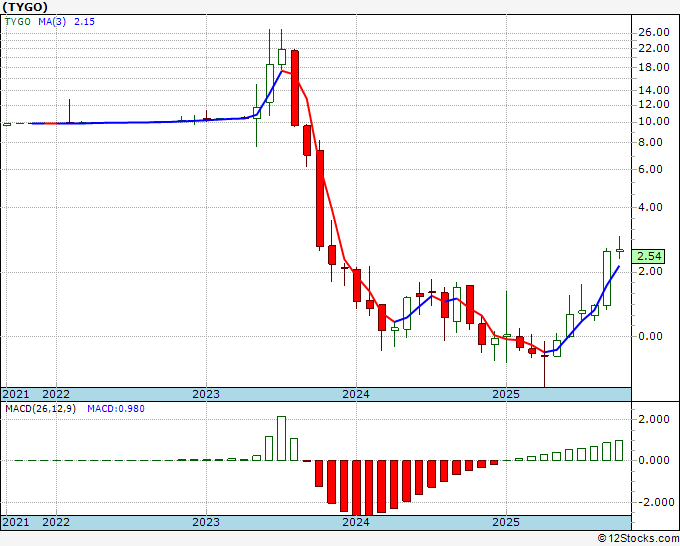Click the 2022 label on price timeline
This screenshot has width=680, height=546.
[56, 395]
